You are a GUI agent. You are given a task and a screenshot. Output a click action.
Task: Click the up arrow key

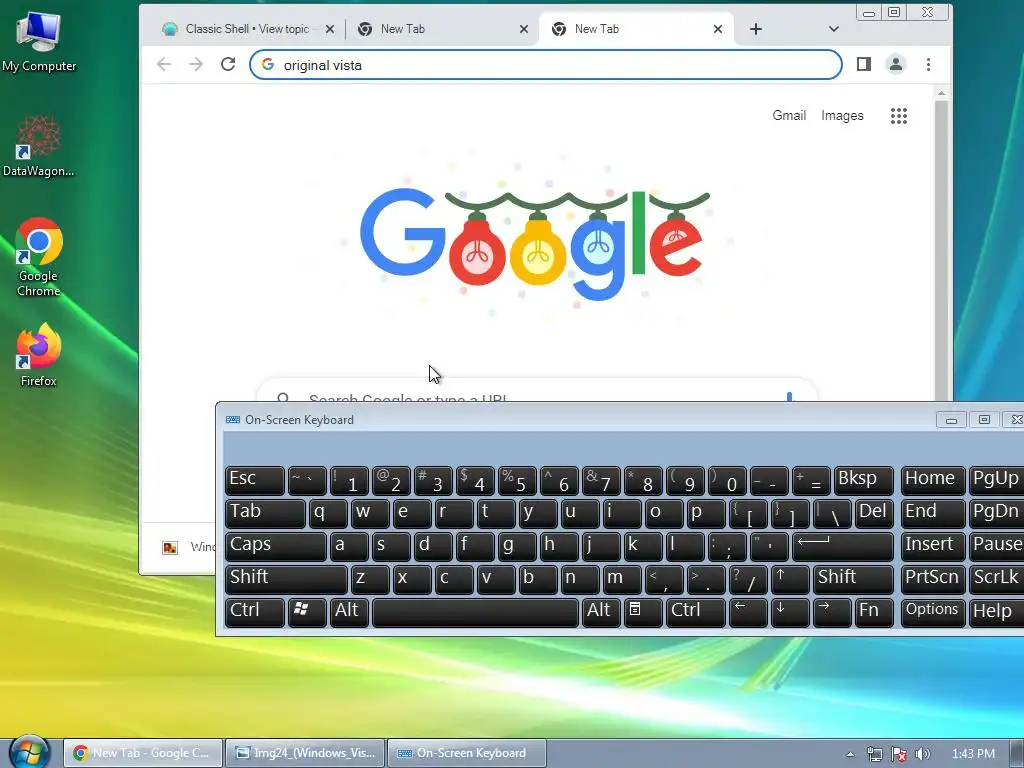pos(790,579)
